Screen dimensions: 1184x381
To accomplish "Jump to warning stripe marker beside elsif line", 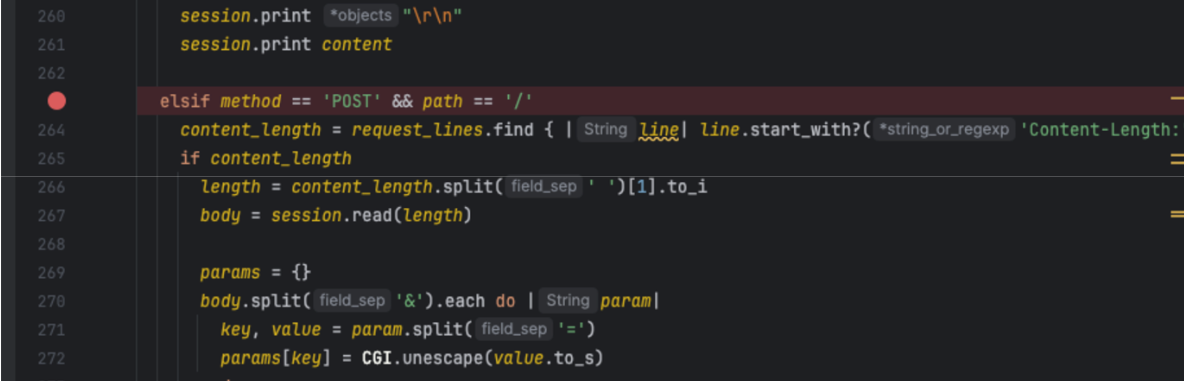I will 1176,98.
